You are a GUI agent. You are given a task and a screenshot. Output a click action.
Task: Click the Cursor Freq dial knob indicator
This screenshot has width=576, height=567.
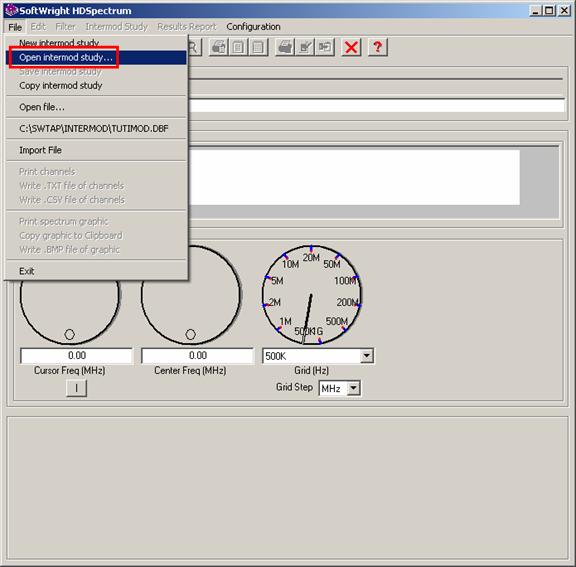(69, 334)
